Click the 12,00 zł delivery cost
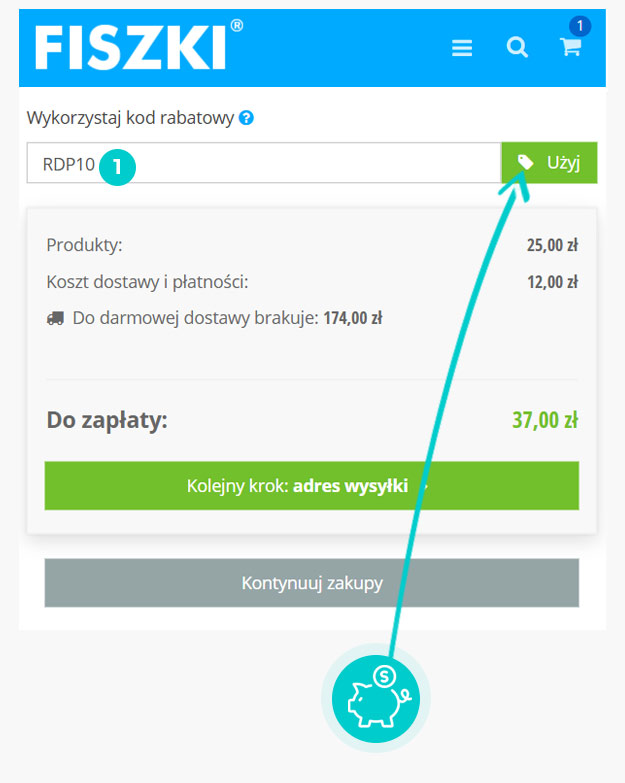The height and width of the screenshot is (783, 625). (x=553, y=282)
